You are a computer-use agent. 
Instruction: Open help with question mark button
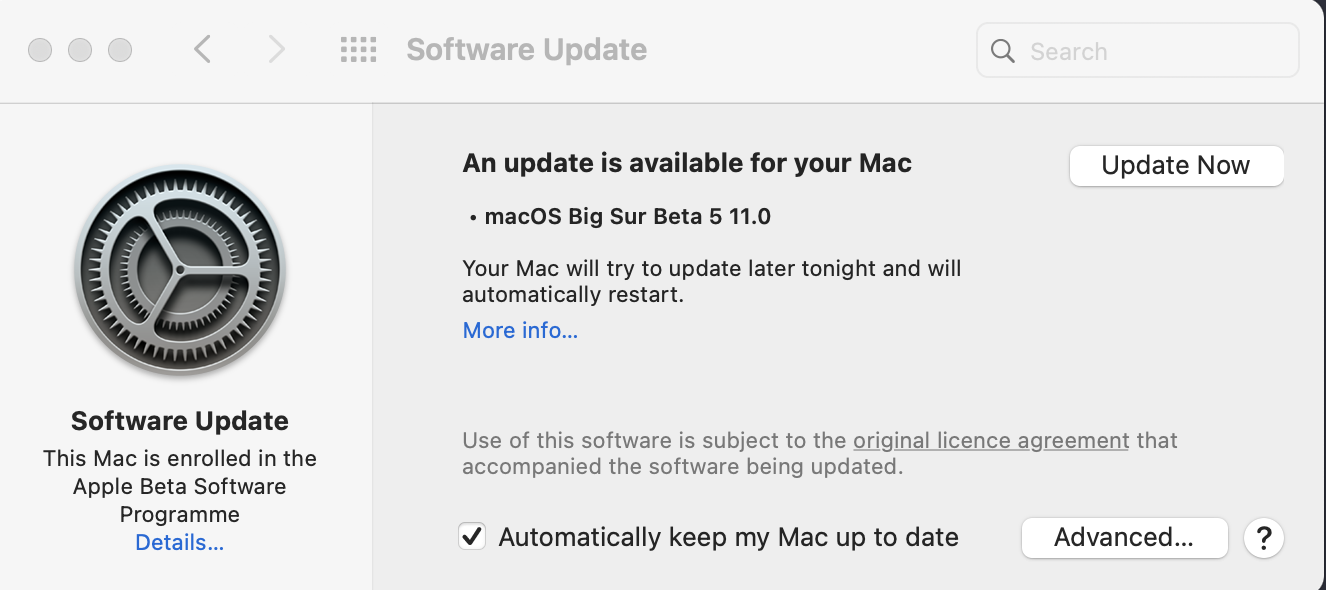point(1263,538)
